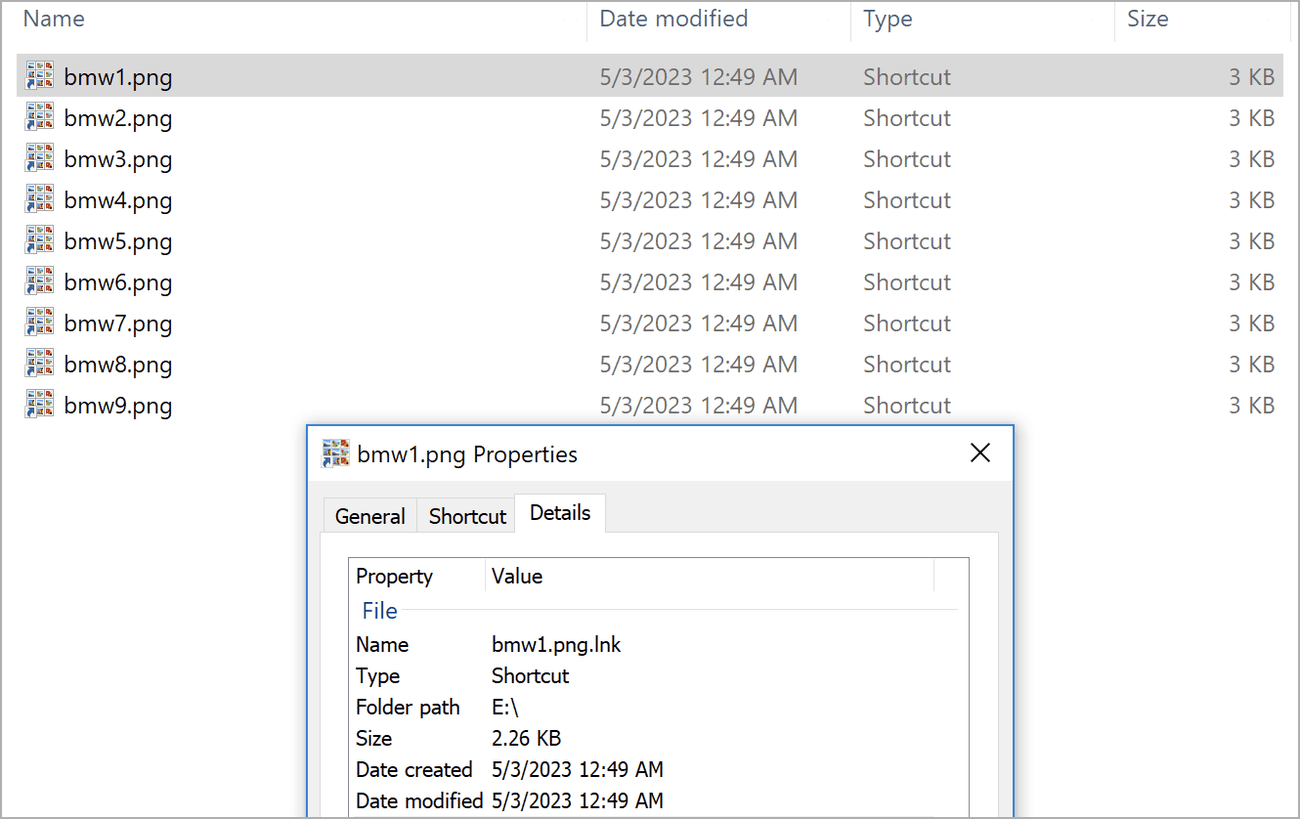The height and width of the screenshot is (819, 1300).
Task: Click the bmw2.png shortcut file icon
Action: (x=39, y=118)
